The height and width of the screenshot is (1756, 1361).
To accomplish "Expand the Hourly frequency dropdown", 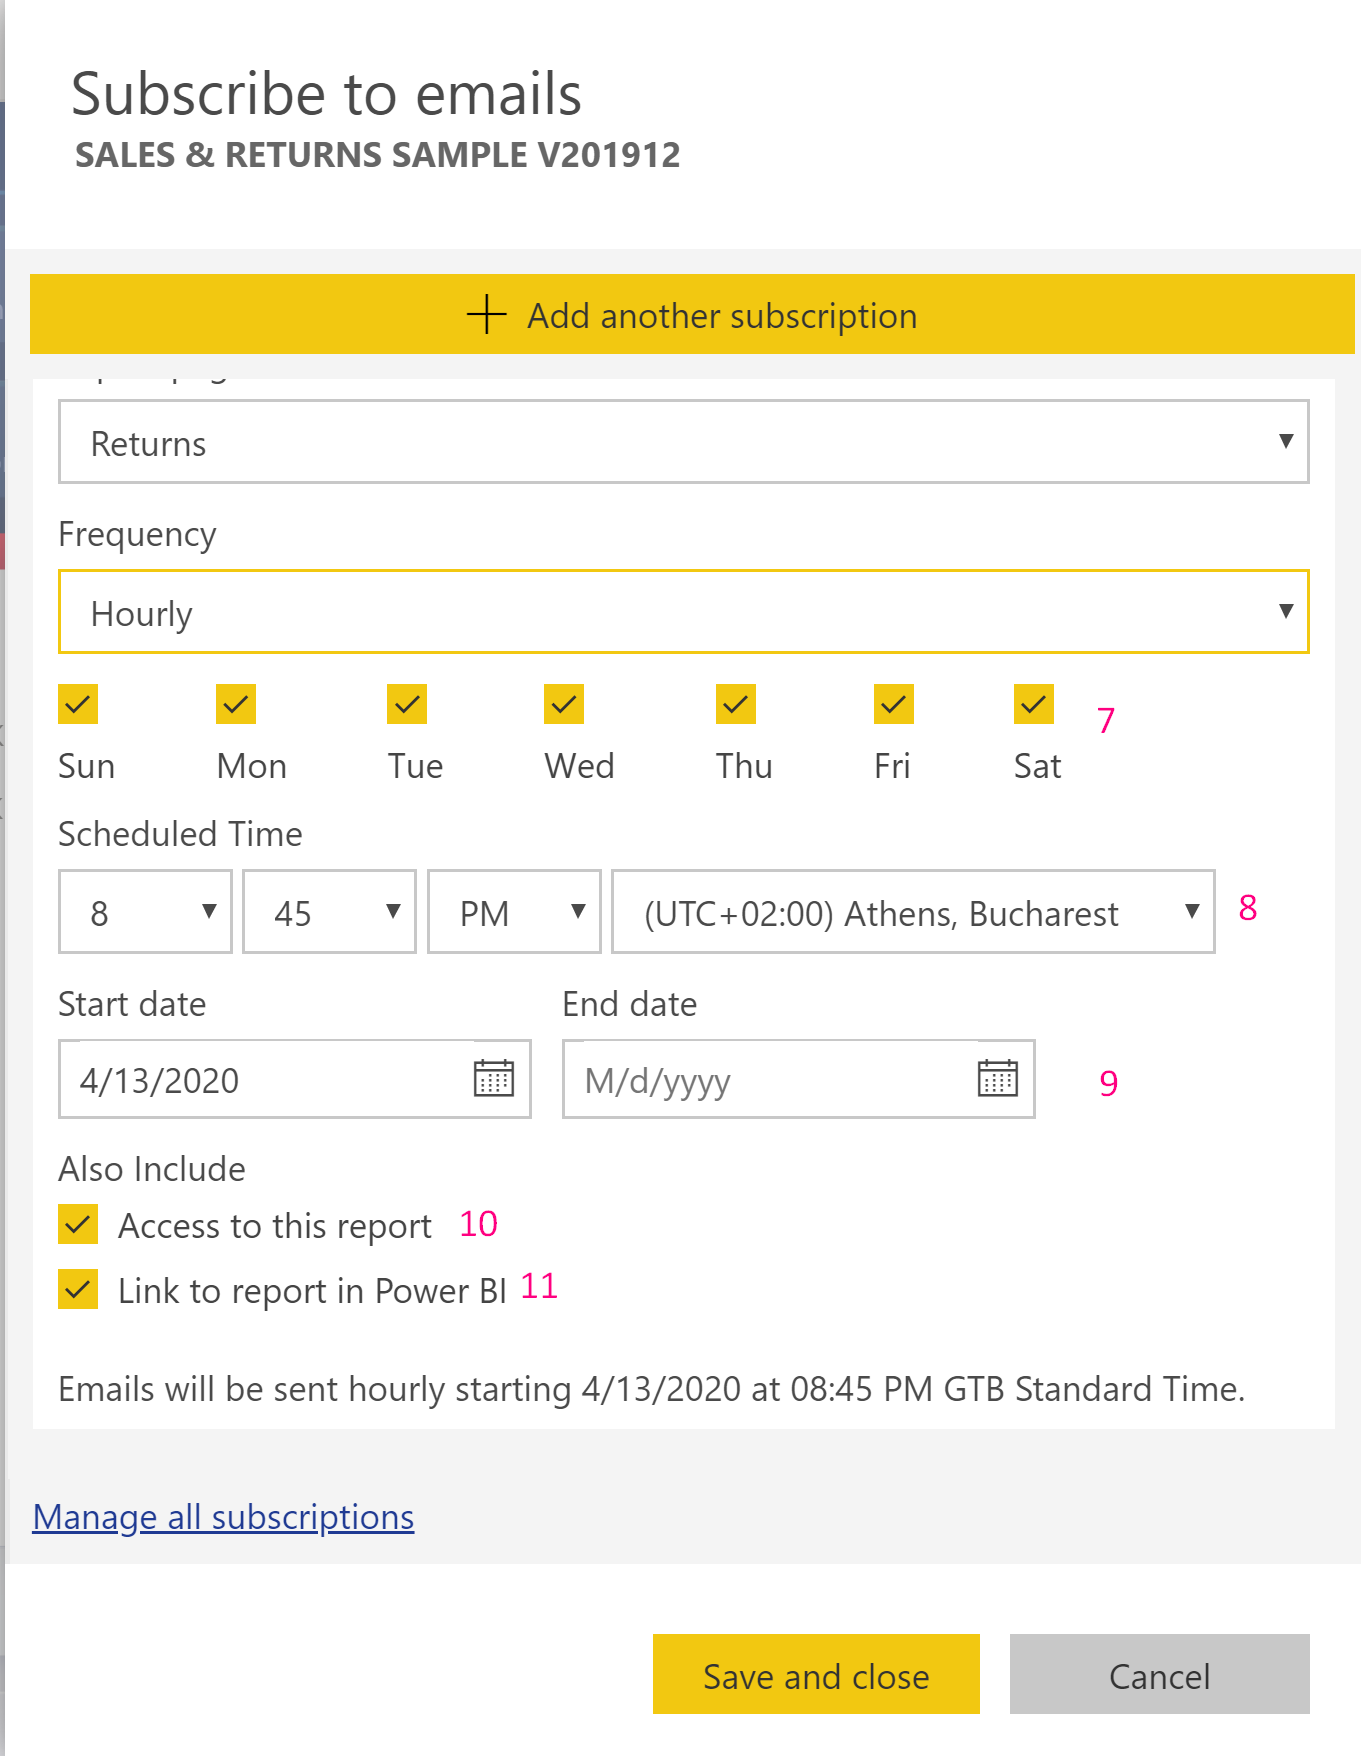I will pyautogui.click(x=683, y=612).
